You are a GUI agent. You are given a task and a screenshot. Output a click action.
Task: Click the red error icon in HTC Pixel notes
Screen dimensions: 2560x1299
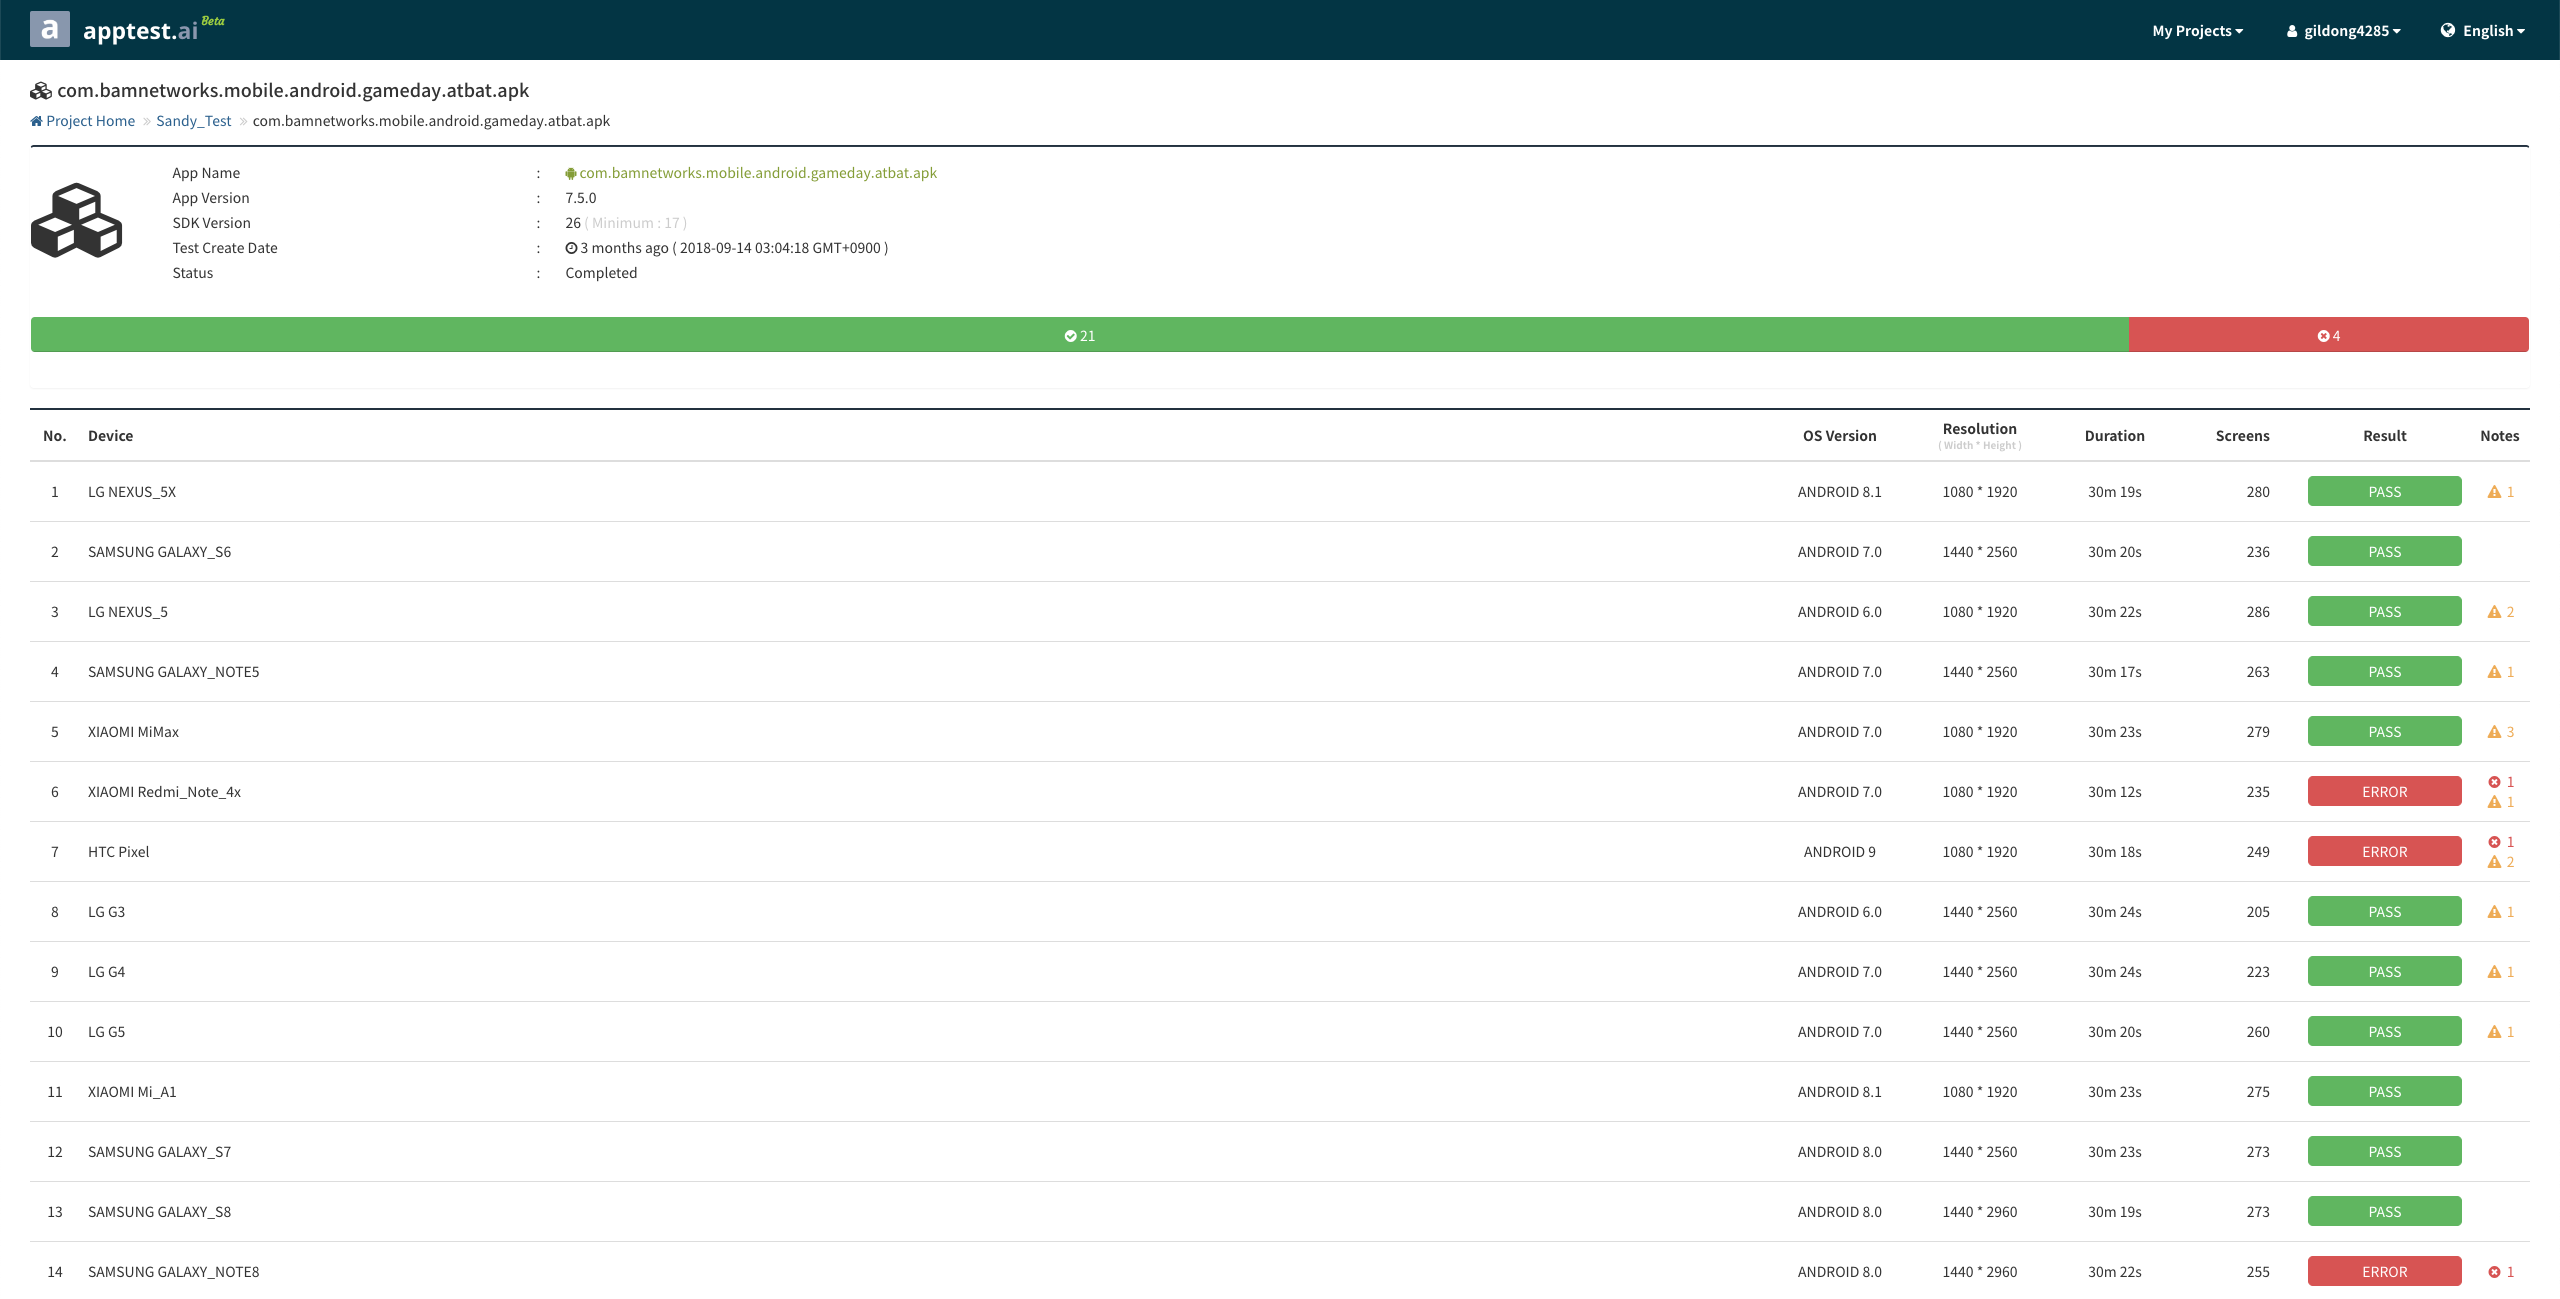pyautogui.click(x=2494, y=842)
